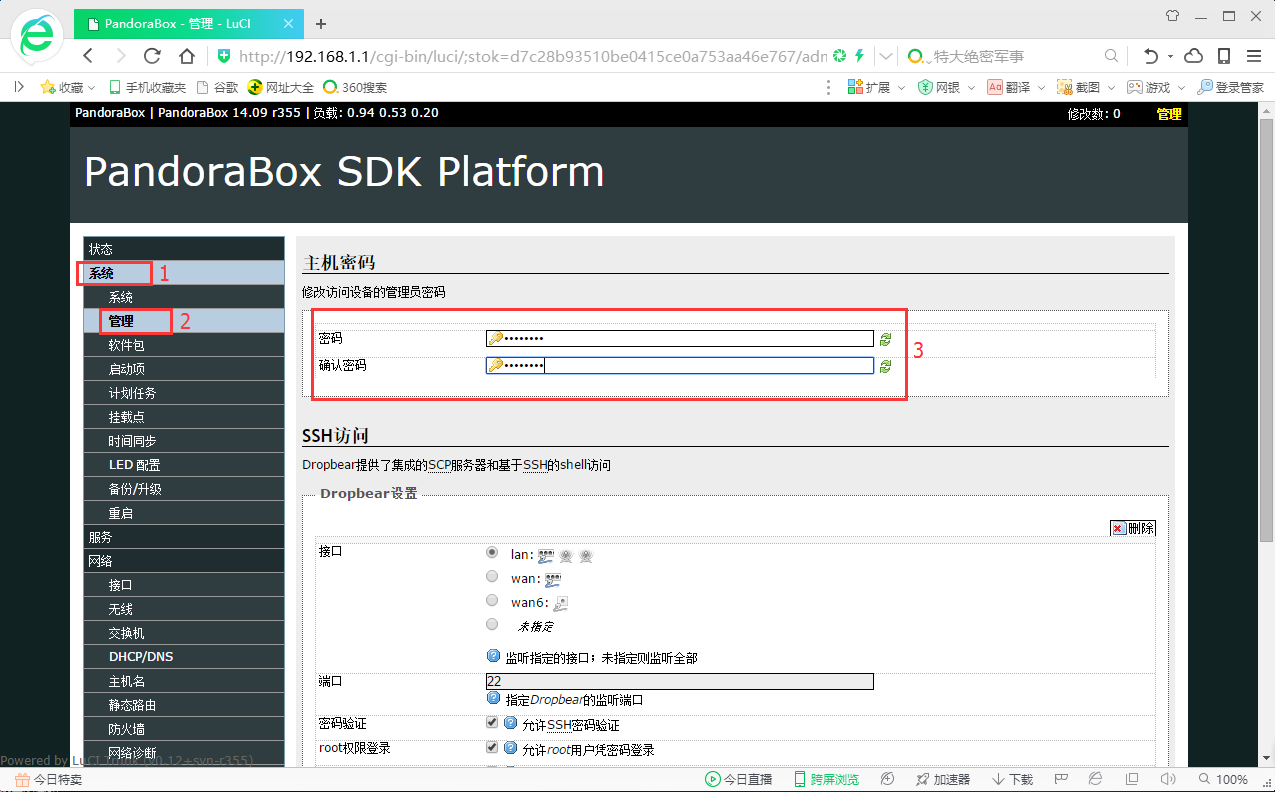Image resolution: width=1275 pixels, height=792 pixels.
Task: Click the 修改数: 0 indicator
Action: click(1094, 114)
